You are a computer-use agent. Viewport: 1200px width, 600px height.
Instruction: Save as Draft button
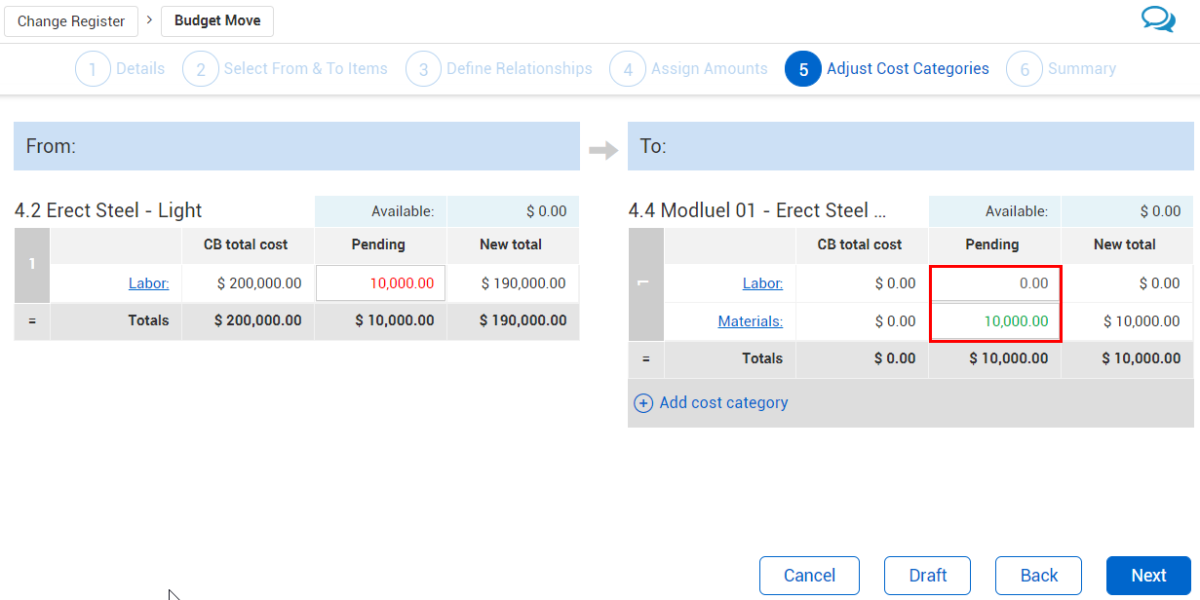coord(927,575)
